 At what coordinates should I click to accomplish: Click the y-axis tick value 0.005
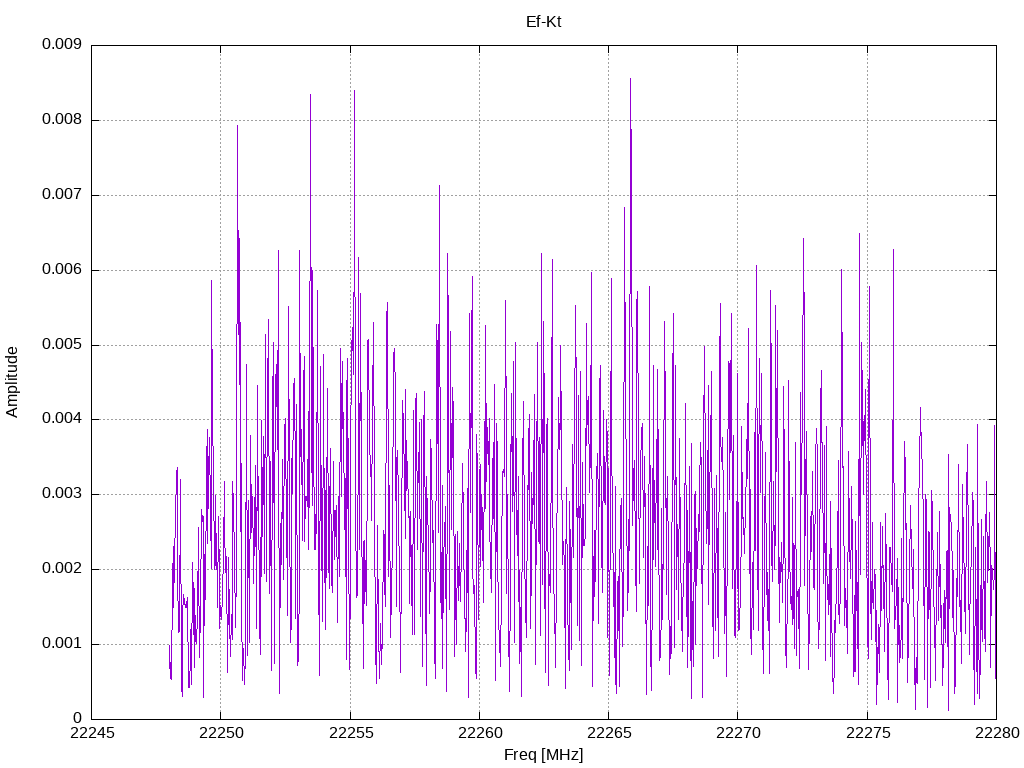tap(62, 344)
